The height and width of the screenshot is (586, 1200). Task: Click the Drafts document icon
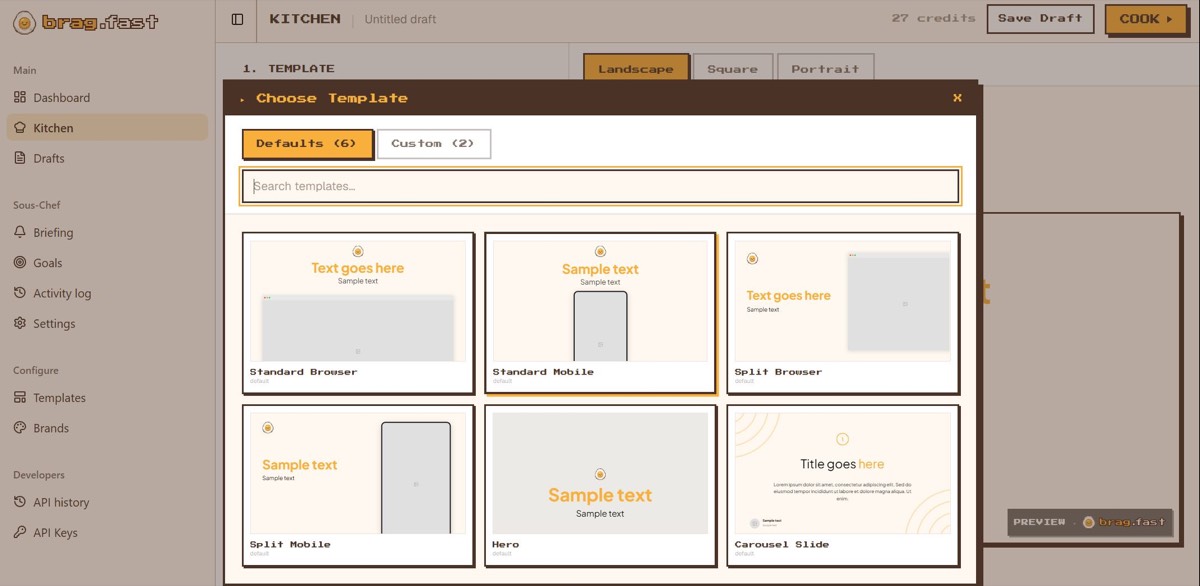click(21, 158)
